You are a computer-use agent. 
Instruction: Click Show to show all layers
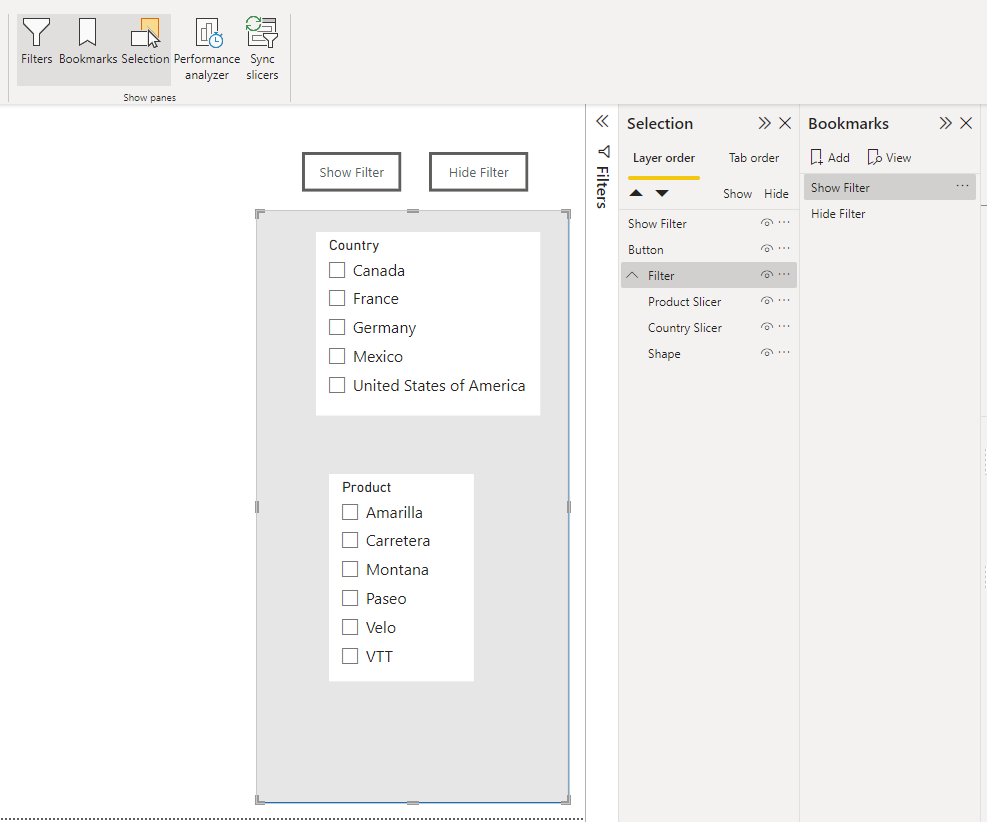pos(737,194)
